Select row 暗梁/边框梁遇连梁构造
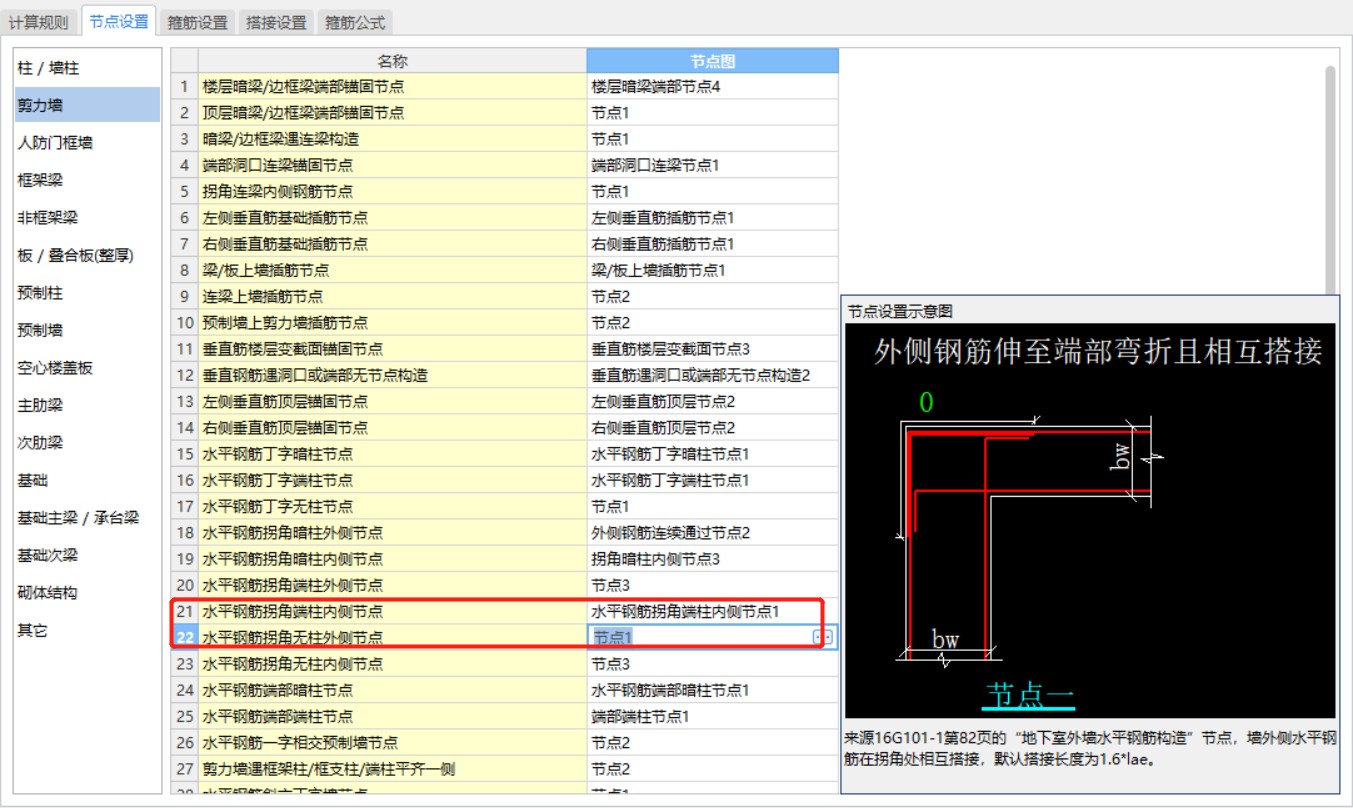The width and height of the screenshot is (1353, 808). point(392,139)
